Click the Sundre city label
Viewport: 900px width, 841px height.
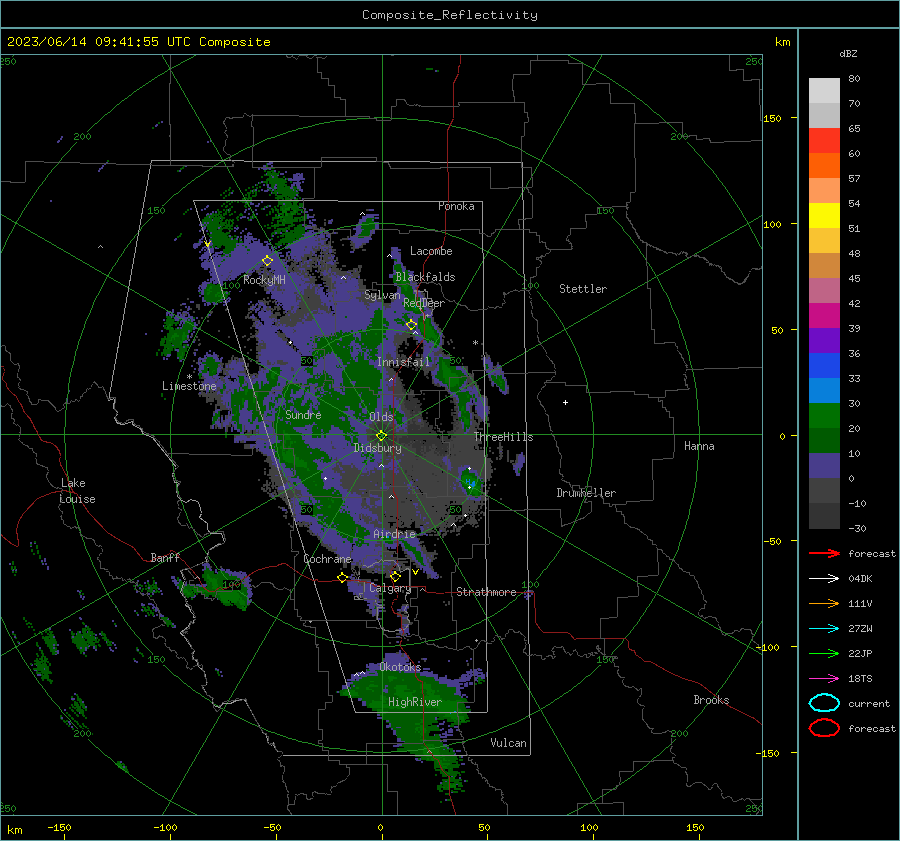pyautogui.click(x=303, y=414)
